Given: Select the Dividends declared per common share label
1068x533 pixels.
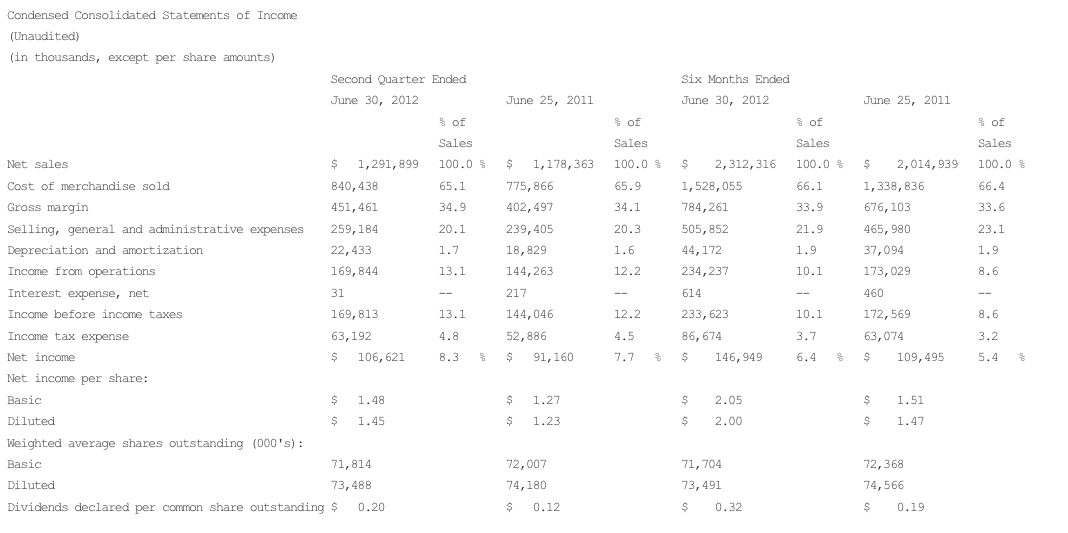Looking at the screenshot, I should click(x=166, y=507).
